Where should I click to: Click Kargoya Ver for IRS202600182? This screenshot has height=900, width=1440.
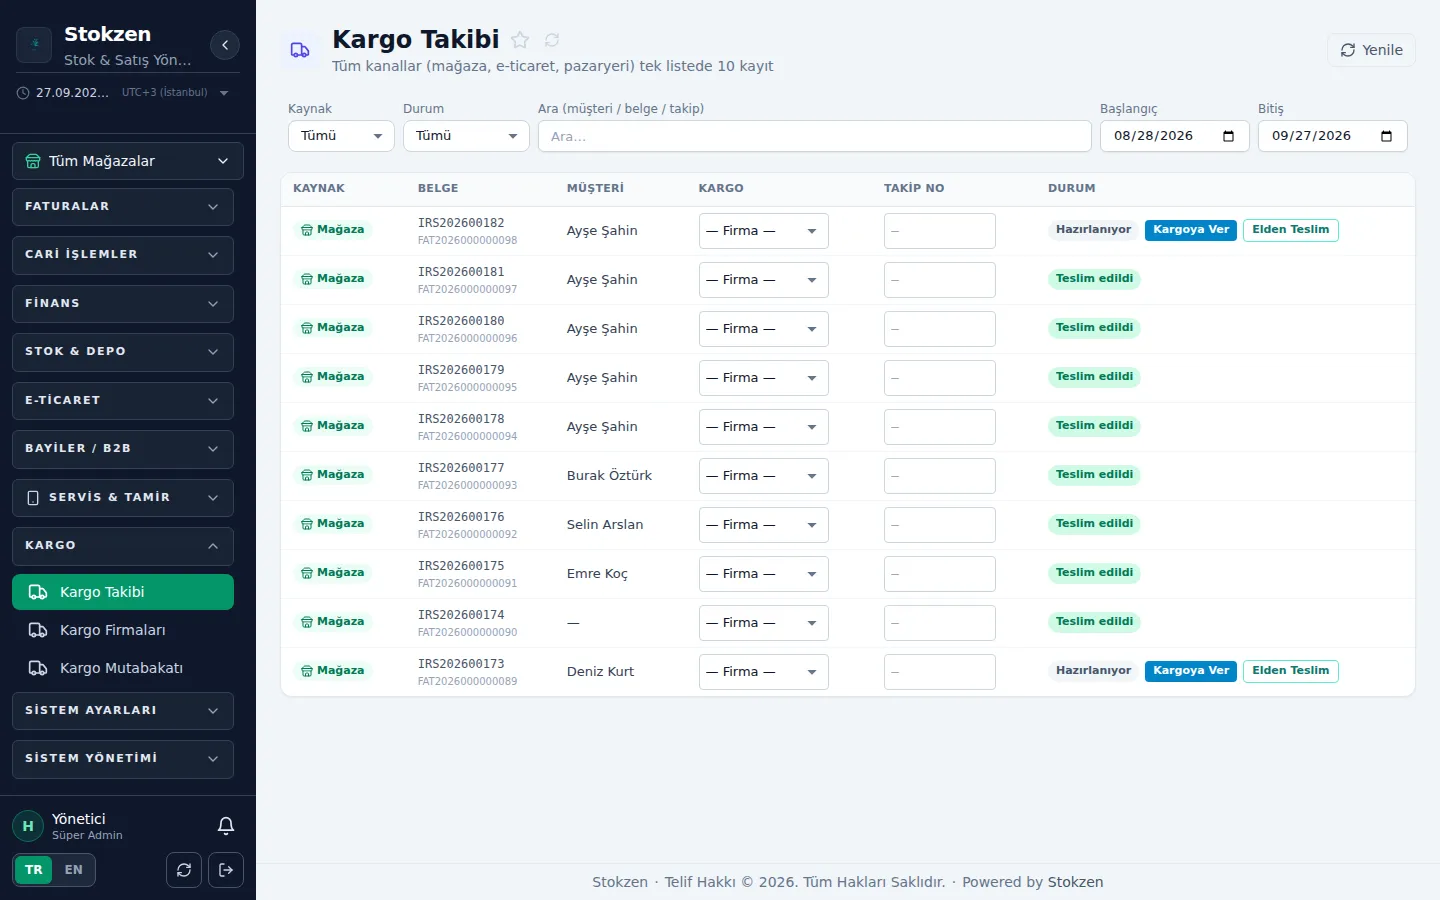1191,230
